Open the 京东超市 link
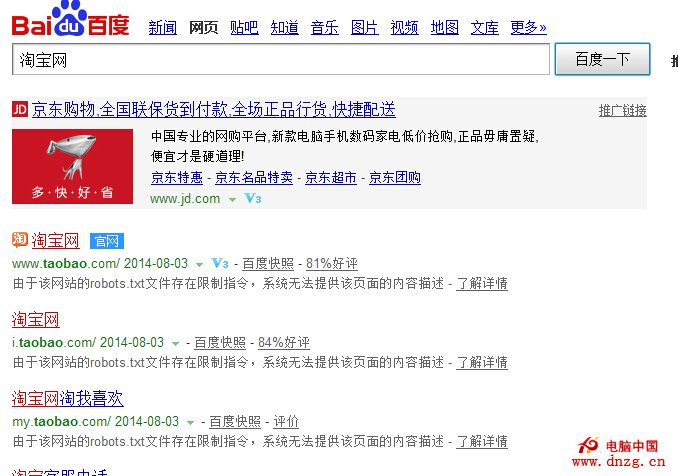Image resolution: width=678 pixels, height=476 pixels. [x=331, y=177]
